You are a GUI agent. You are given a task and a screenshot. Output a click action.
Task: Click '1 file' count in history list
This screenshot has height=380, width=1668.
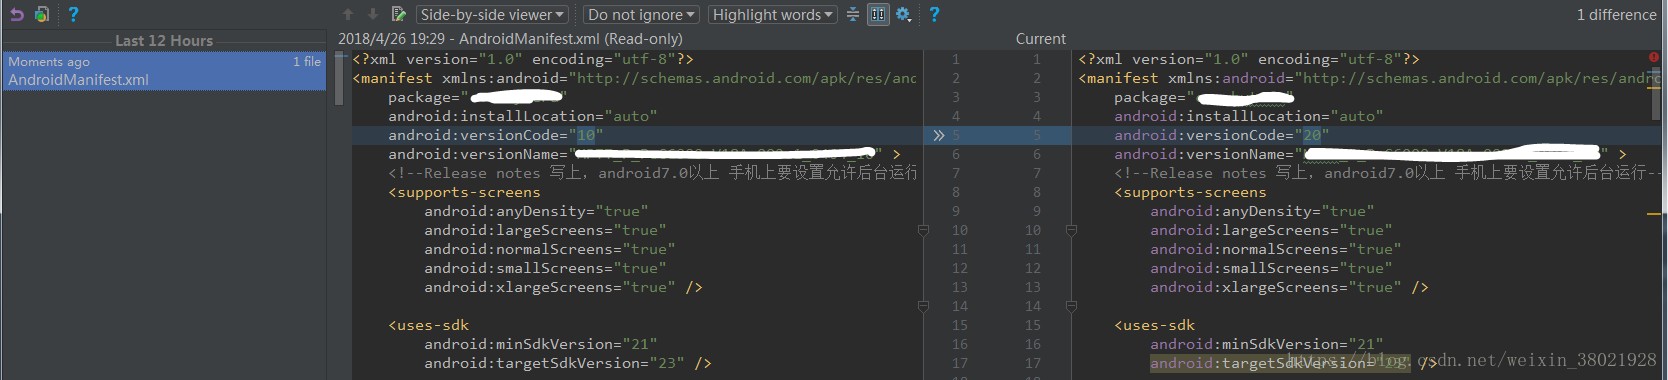tap(307, 62)
